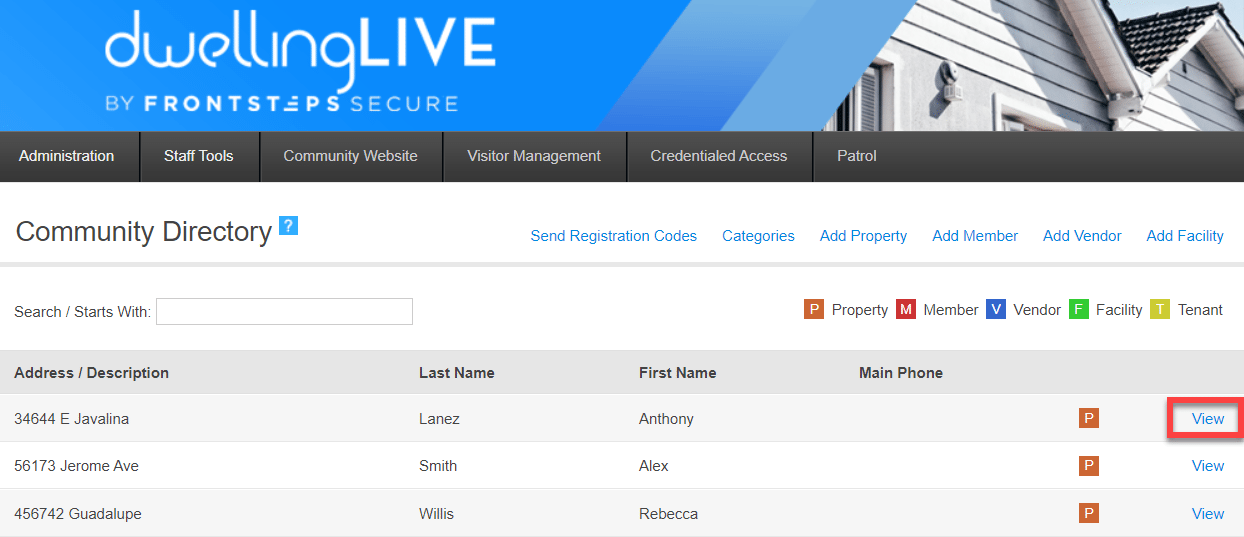Click the Property icon in the Lanez row

coord(1089,418)
